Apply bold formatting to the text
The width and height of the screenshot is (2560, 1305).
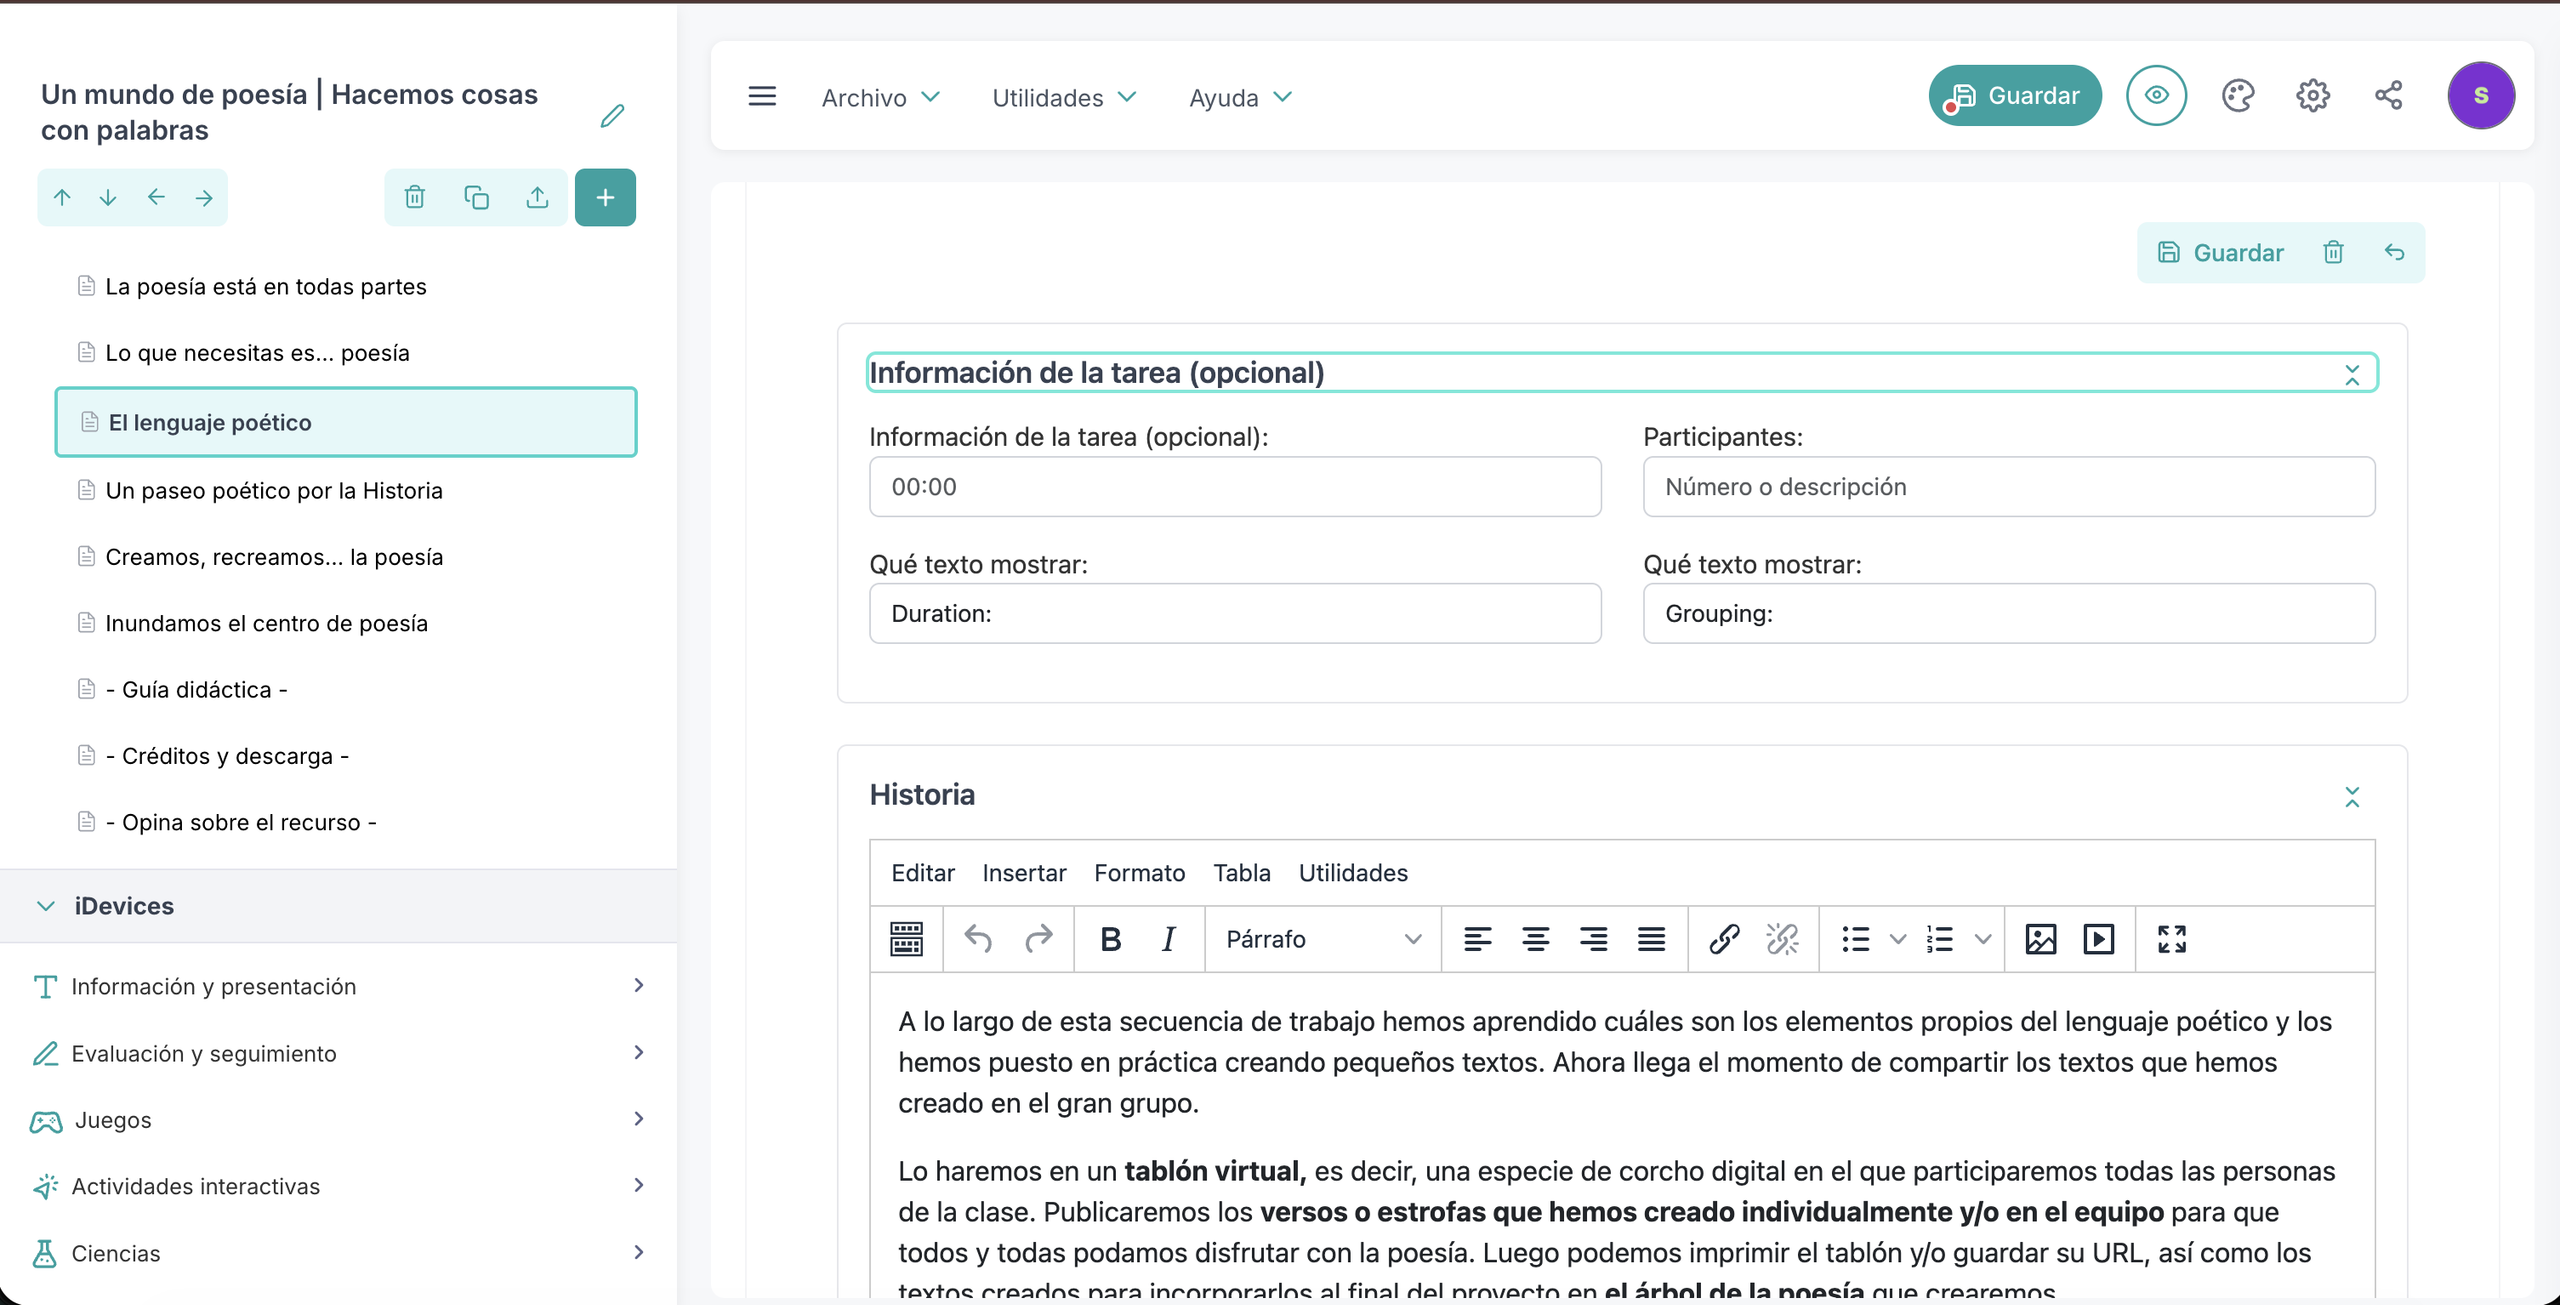[1110, 939]
